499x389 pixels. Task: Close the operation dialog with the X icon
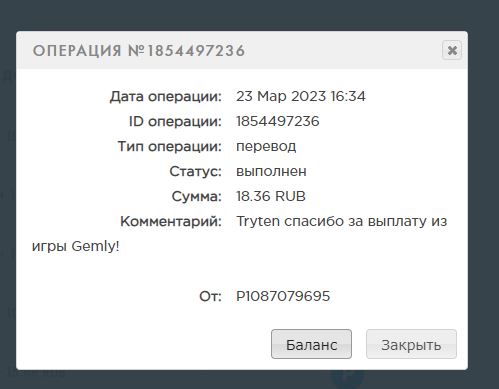point(452,50)
